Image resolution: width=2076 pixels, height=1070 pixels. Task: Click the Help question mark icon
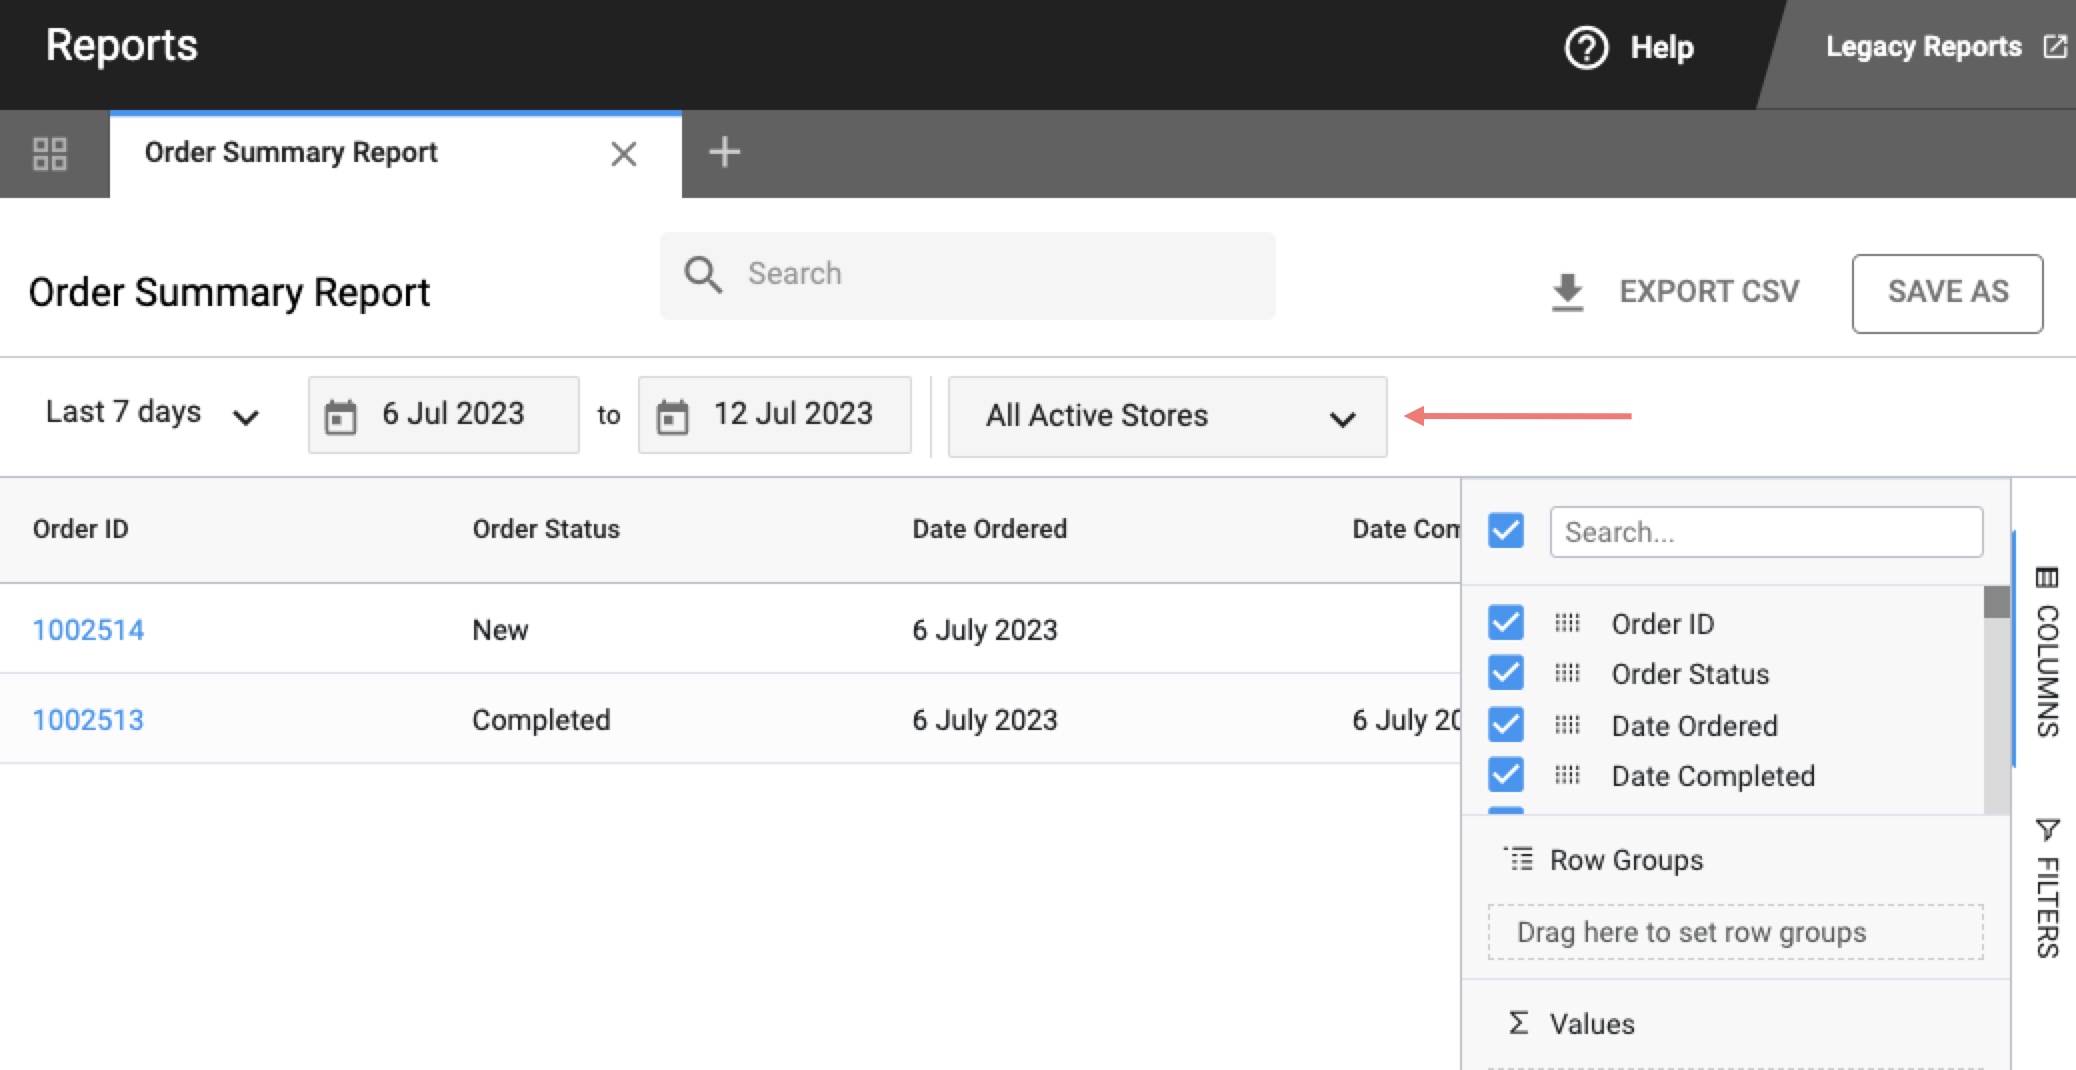coord(1586,47)
